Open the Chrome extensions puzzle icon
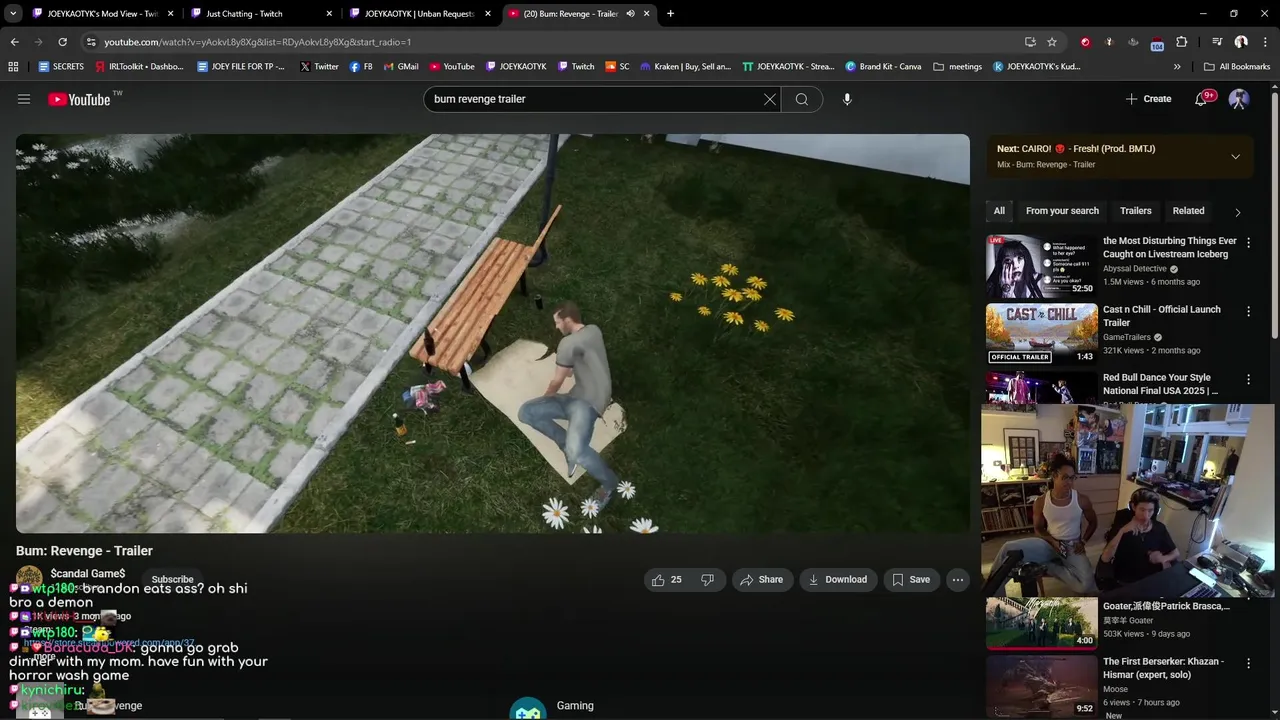The width and height of the screenshot is (1280, 720). click(1182, 42)
